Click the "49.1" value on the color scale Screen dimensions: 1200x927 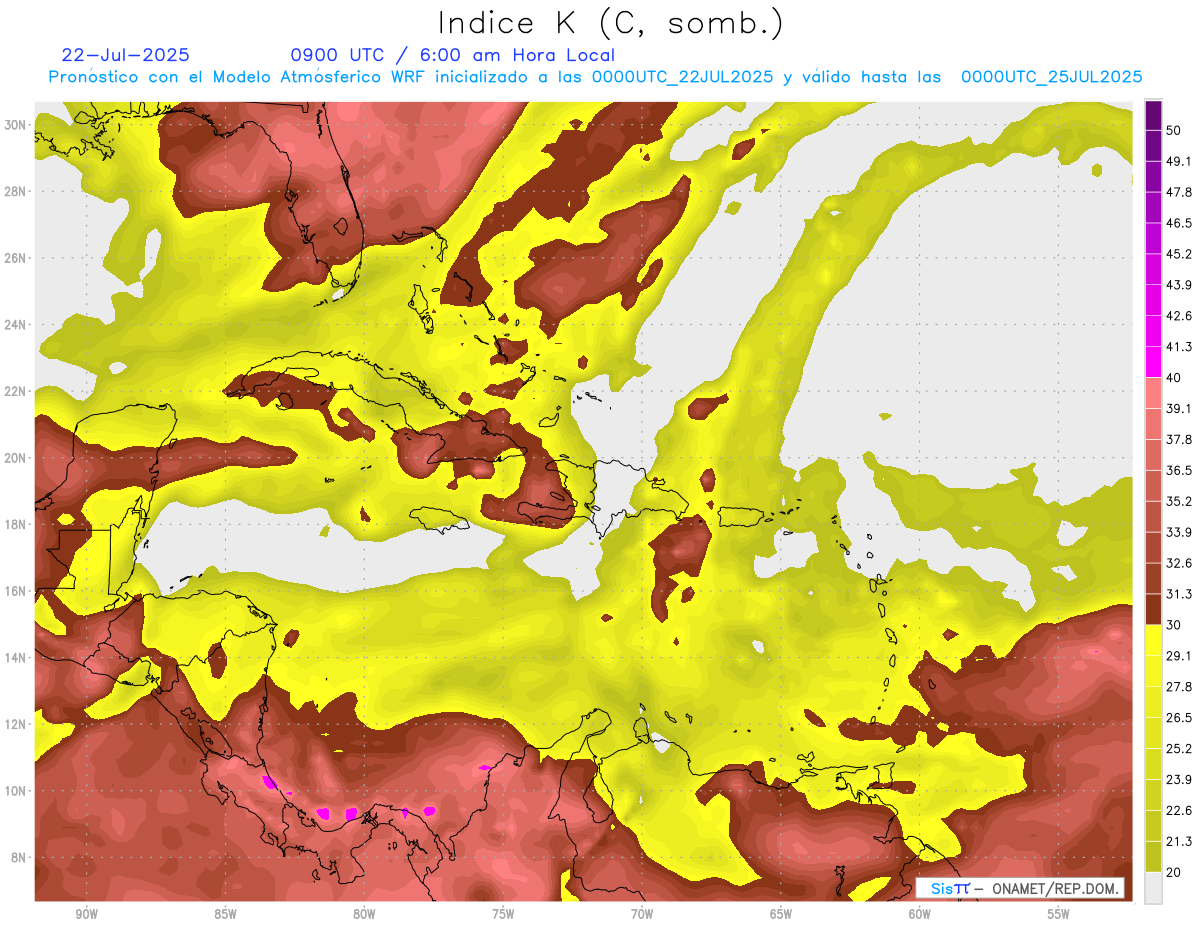pyautogui.click(x=1180, y=161)
